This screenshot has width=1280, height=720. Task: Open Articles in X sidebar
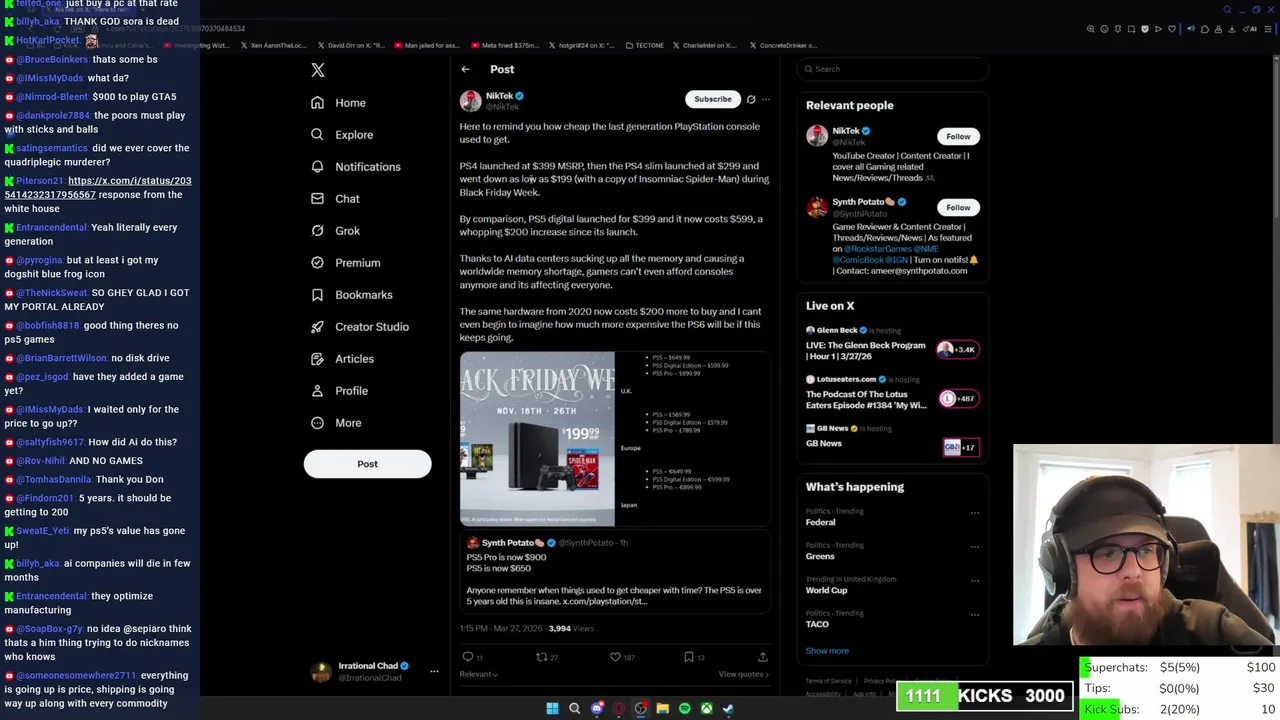pos(342,359)
